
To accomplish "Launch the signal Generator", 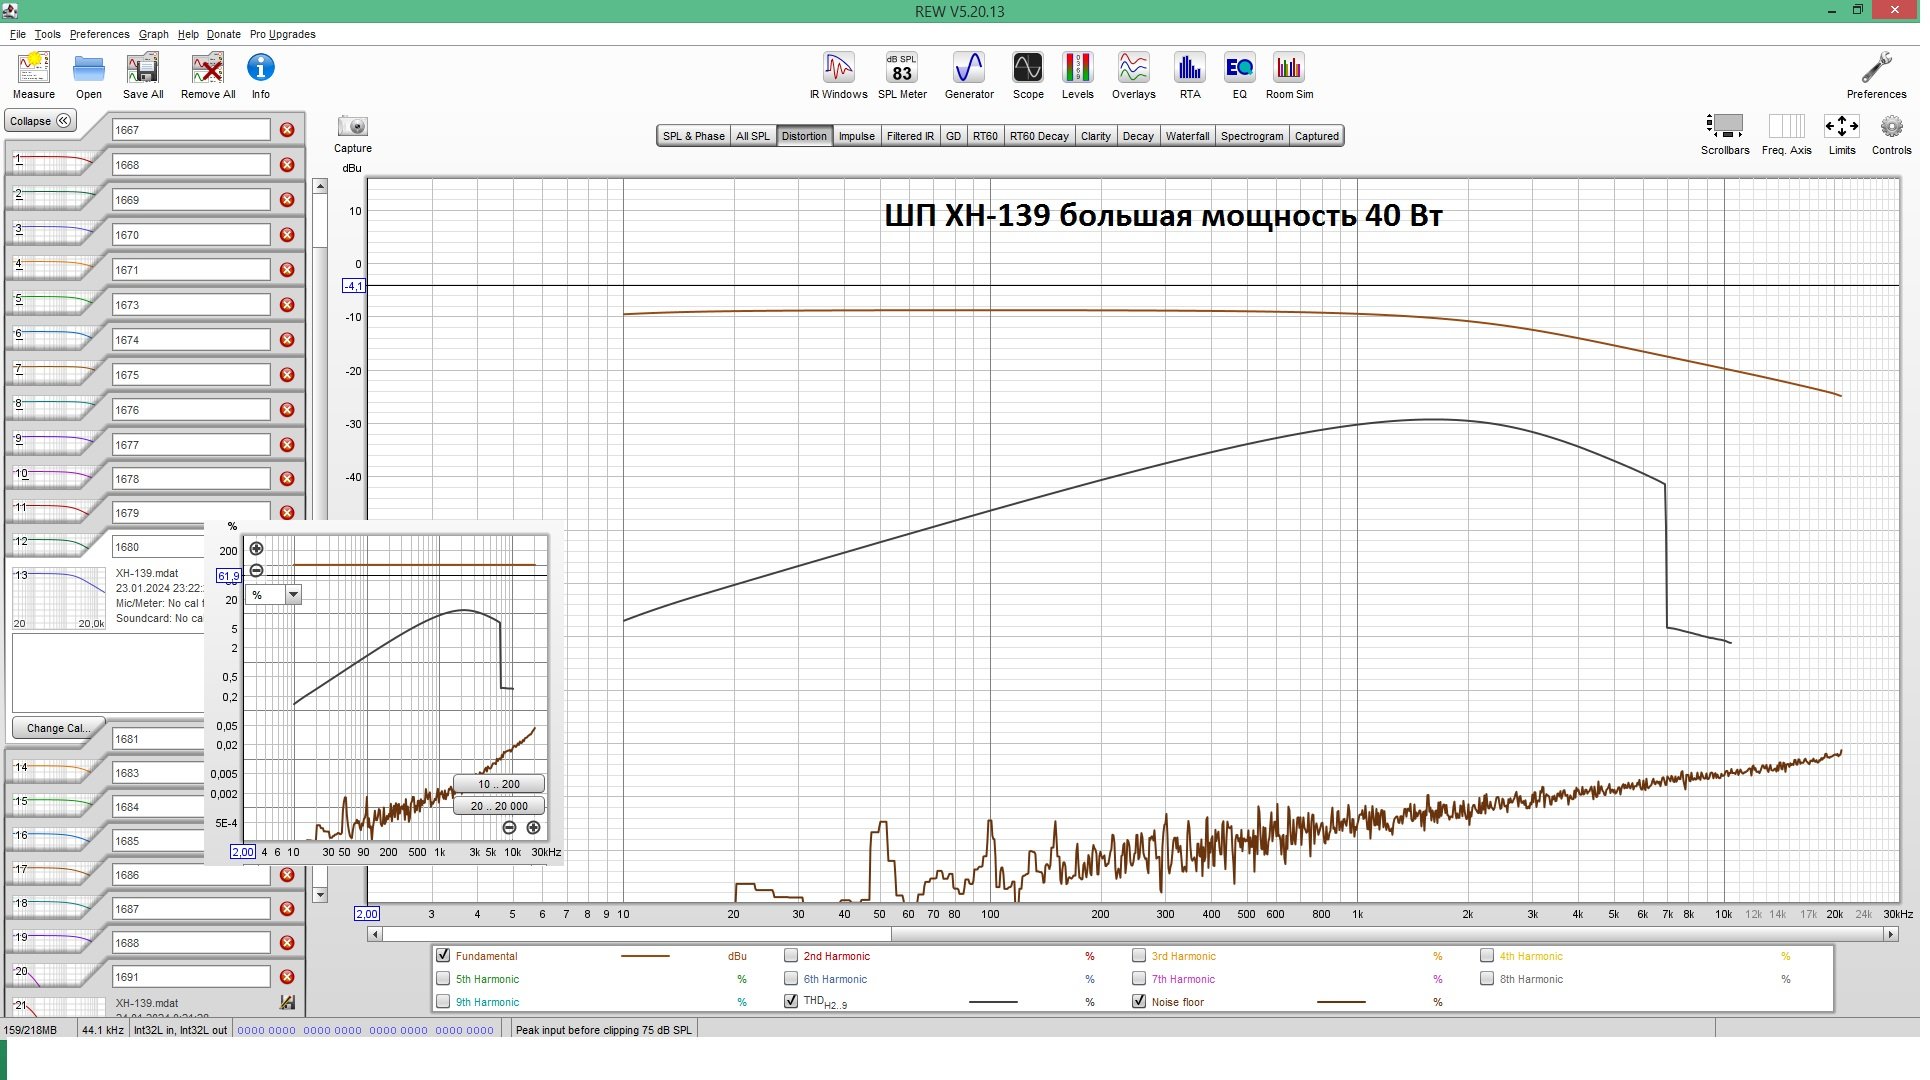I will coord(969,76).
